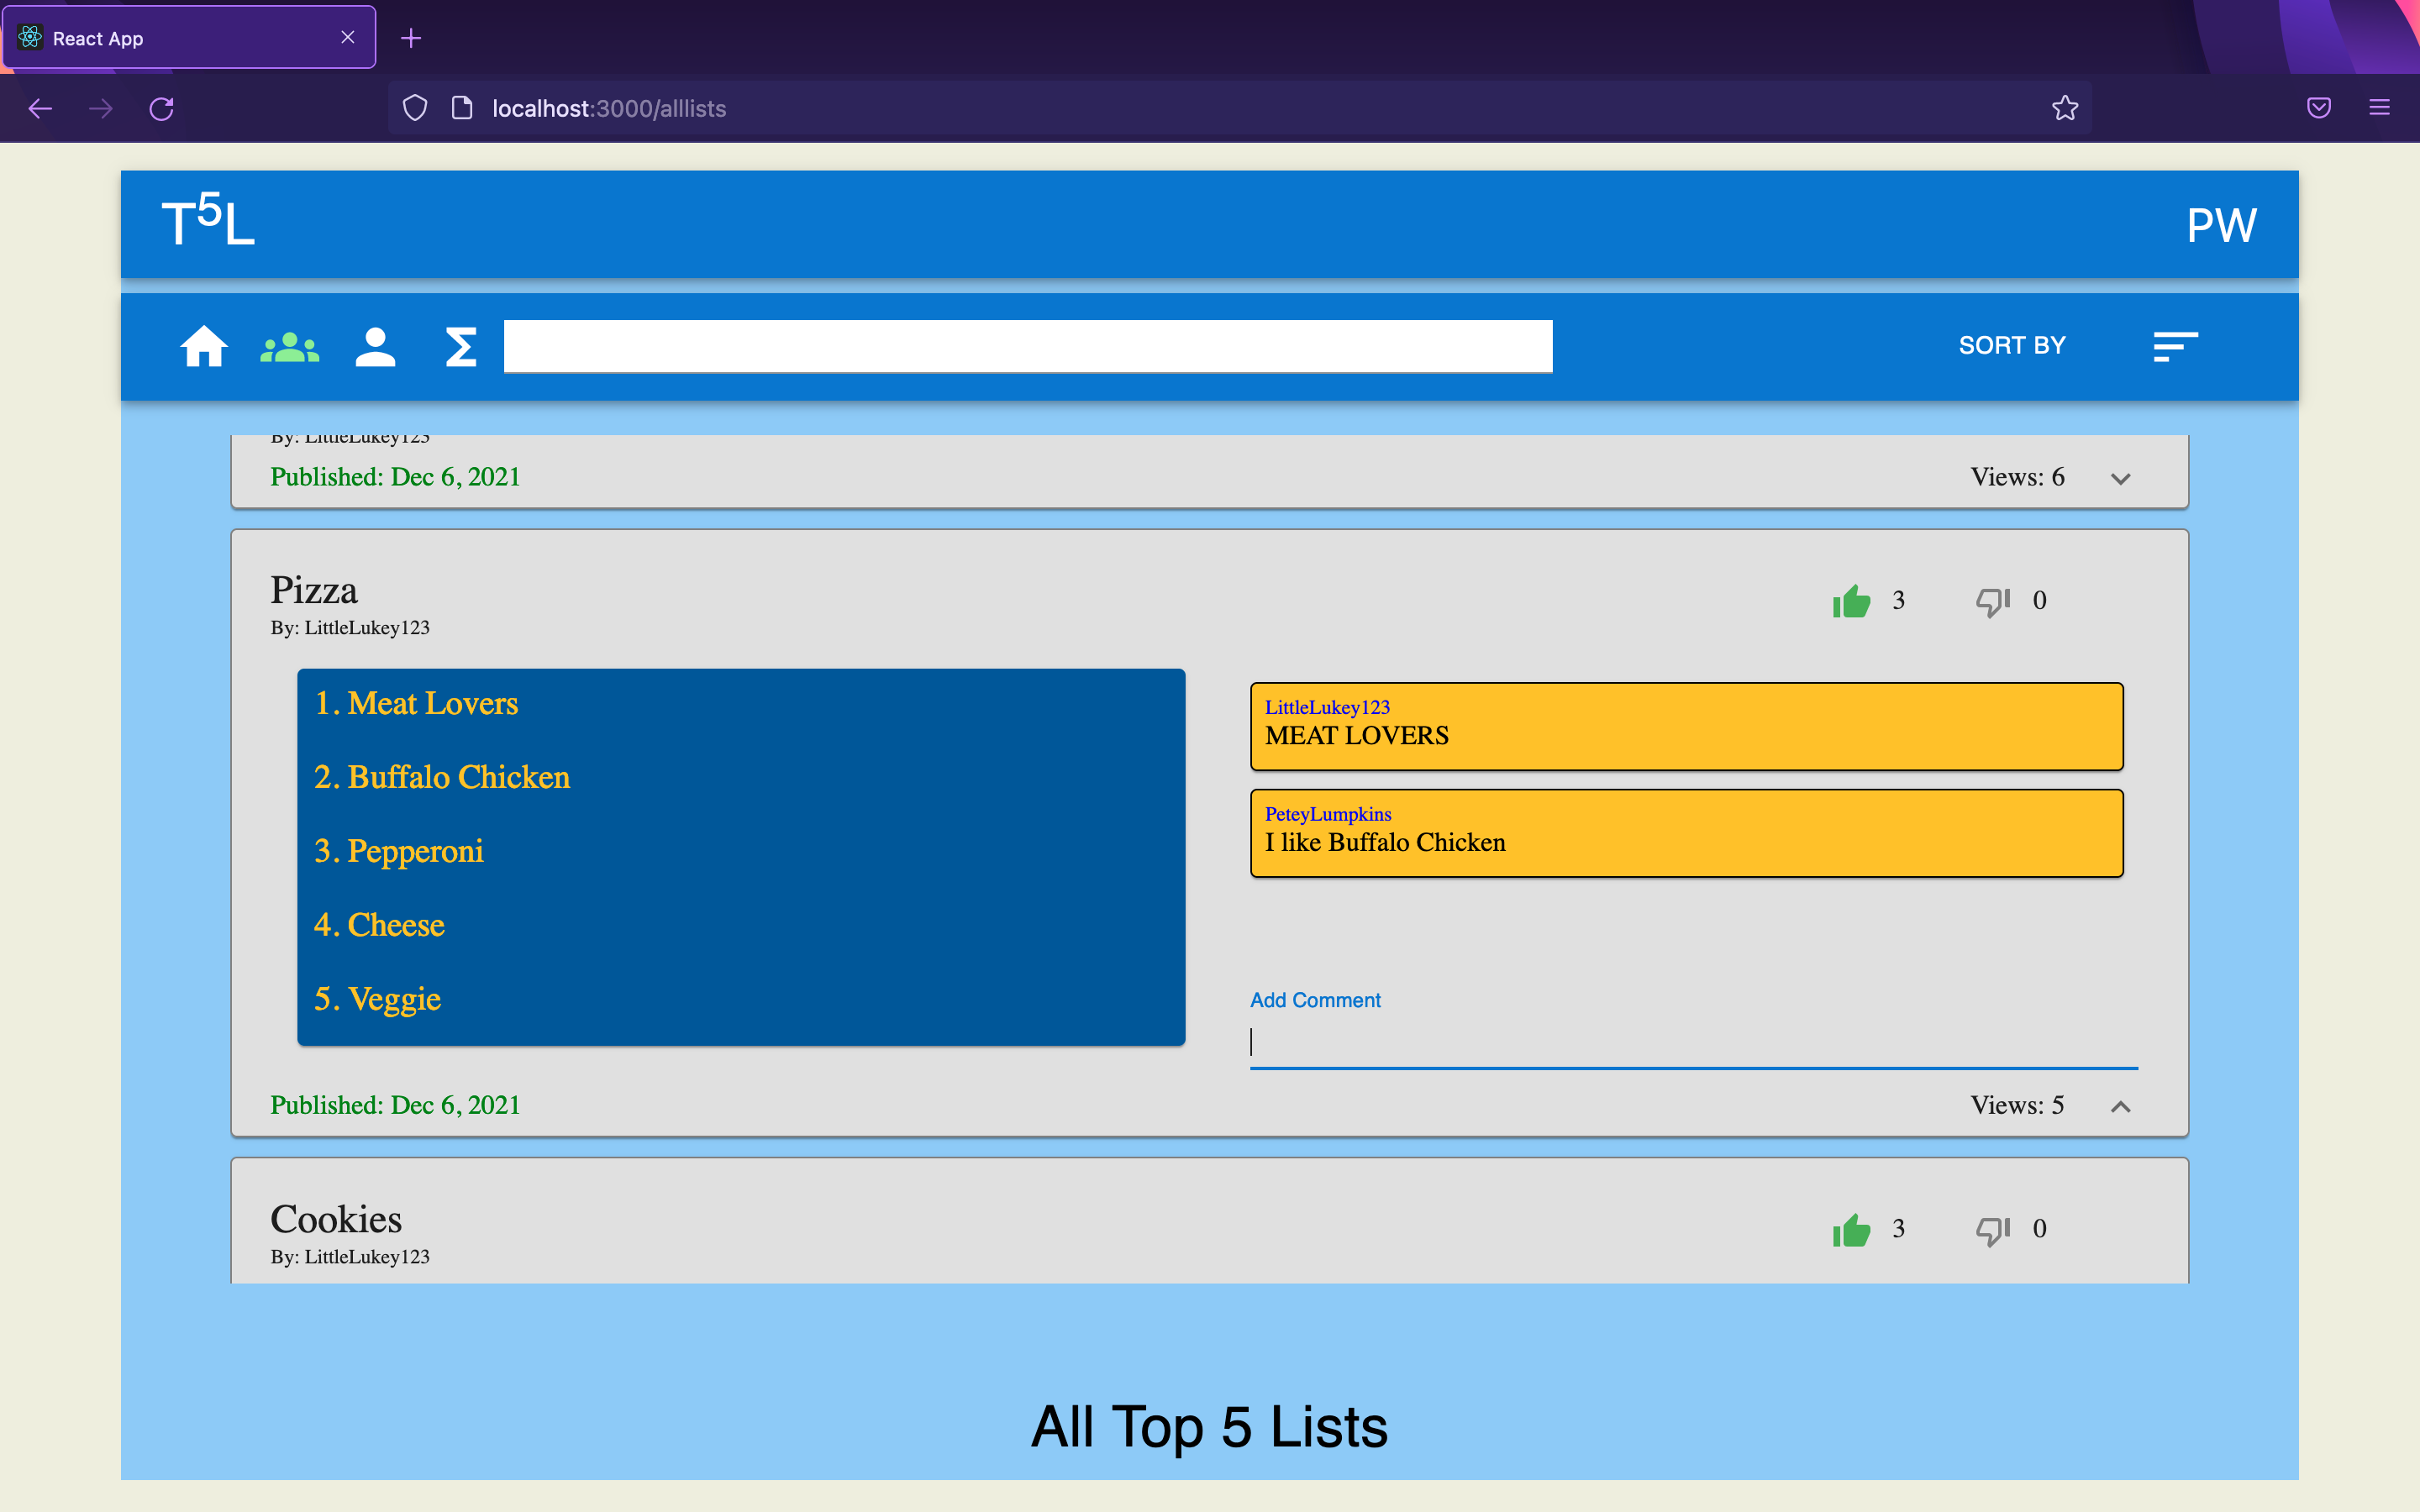This screenshot has width=2420, height=1512.
Task: Open Firefox application menu
Action: (x=2380, y=108)
